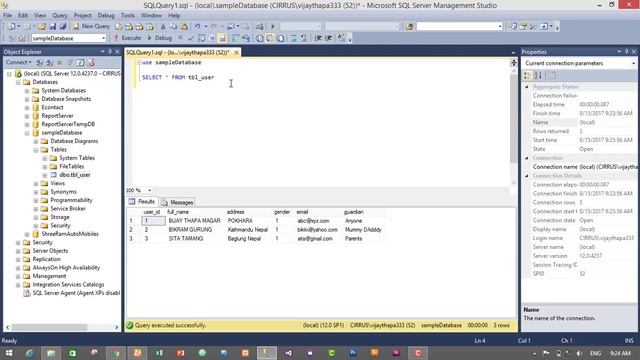Image resolution: width=640 pixels, height=360 pixels.
Task: Click the Copy icon in the toolbar
Action: pos(173,27)
